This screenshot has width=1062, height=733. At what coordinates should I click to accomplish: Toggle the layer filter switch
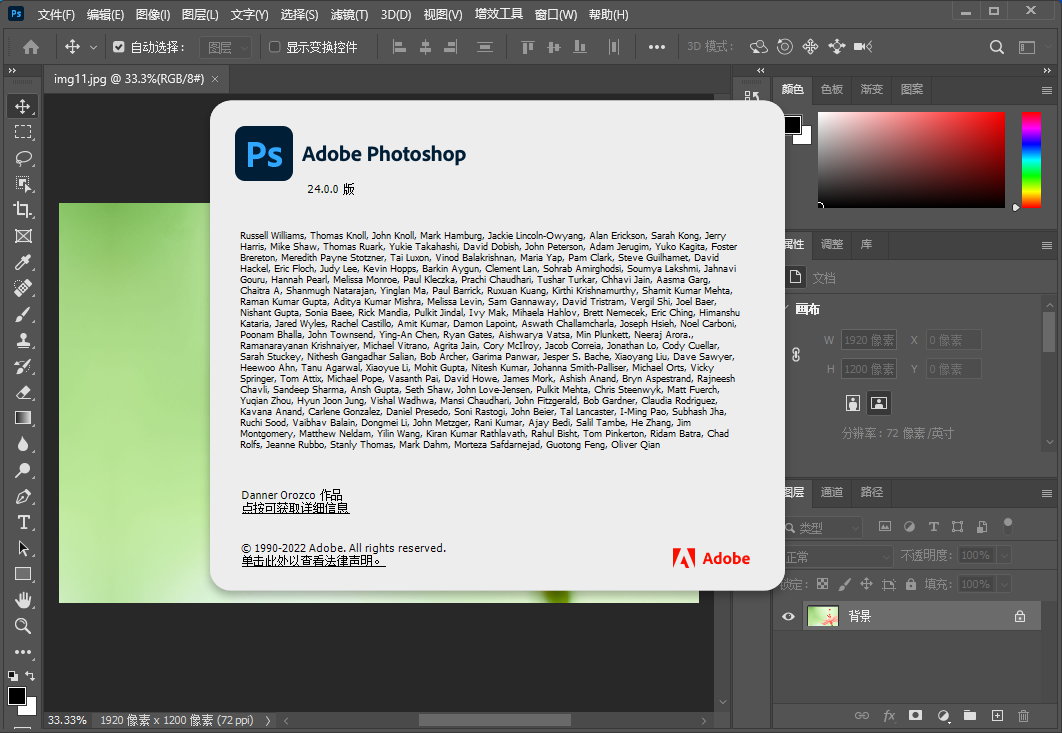pyautogui.click(x=1008, y=525)
